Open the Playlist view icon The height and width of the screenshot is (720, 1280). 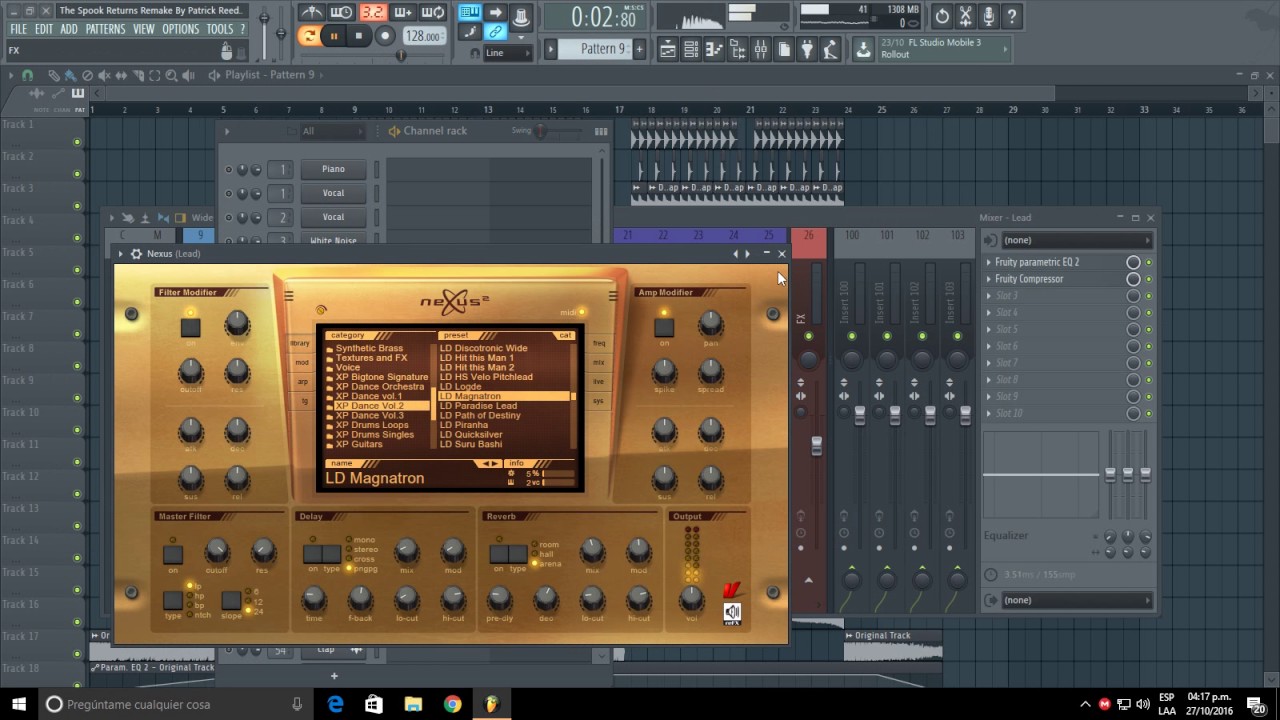(667, 49)
